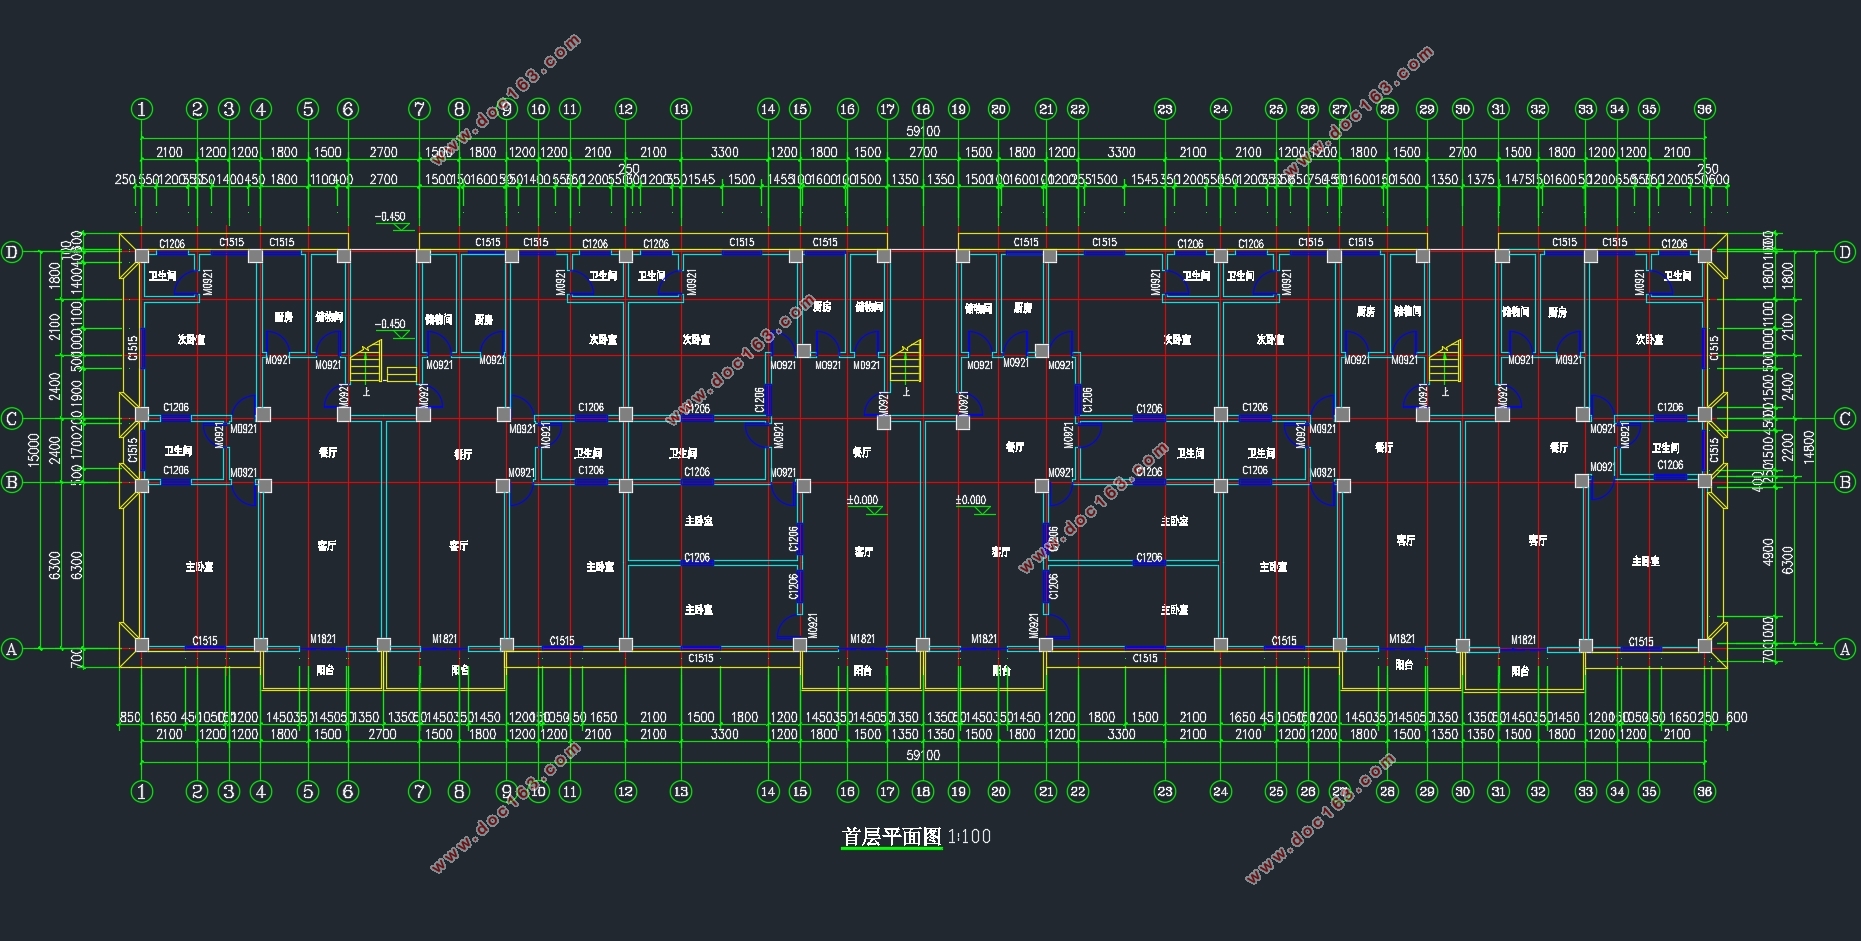Click axis bubble D on left side

(x=12, y=252)
